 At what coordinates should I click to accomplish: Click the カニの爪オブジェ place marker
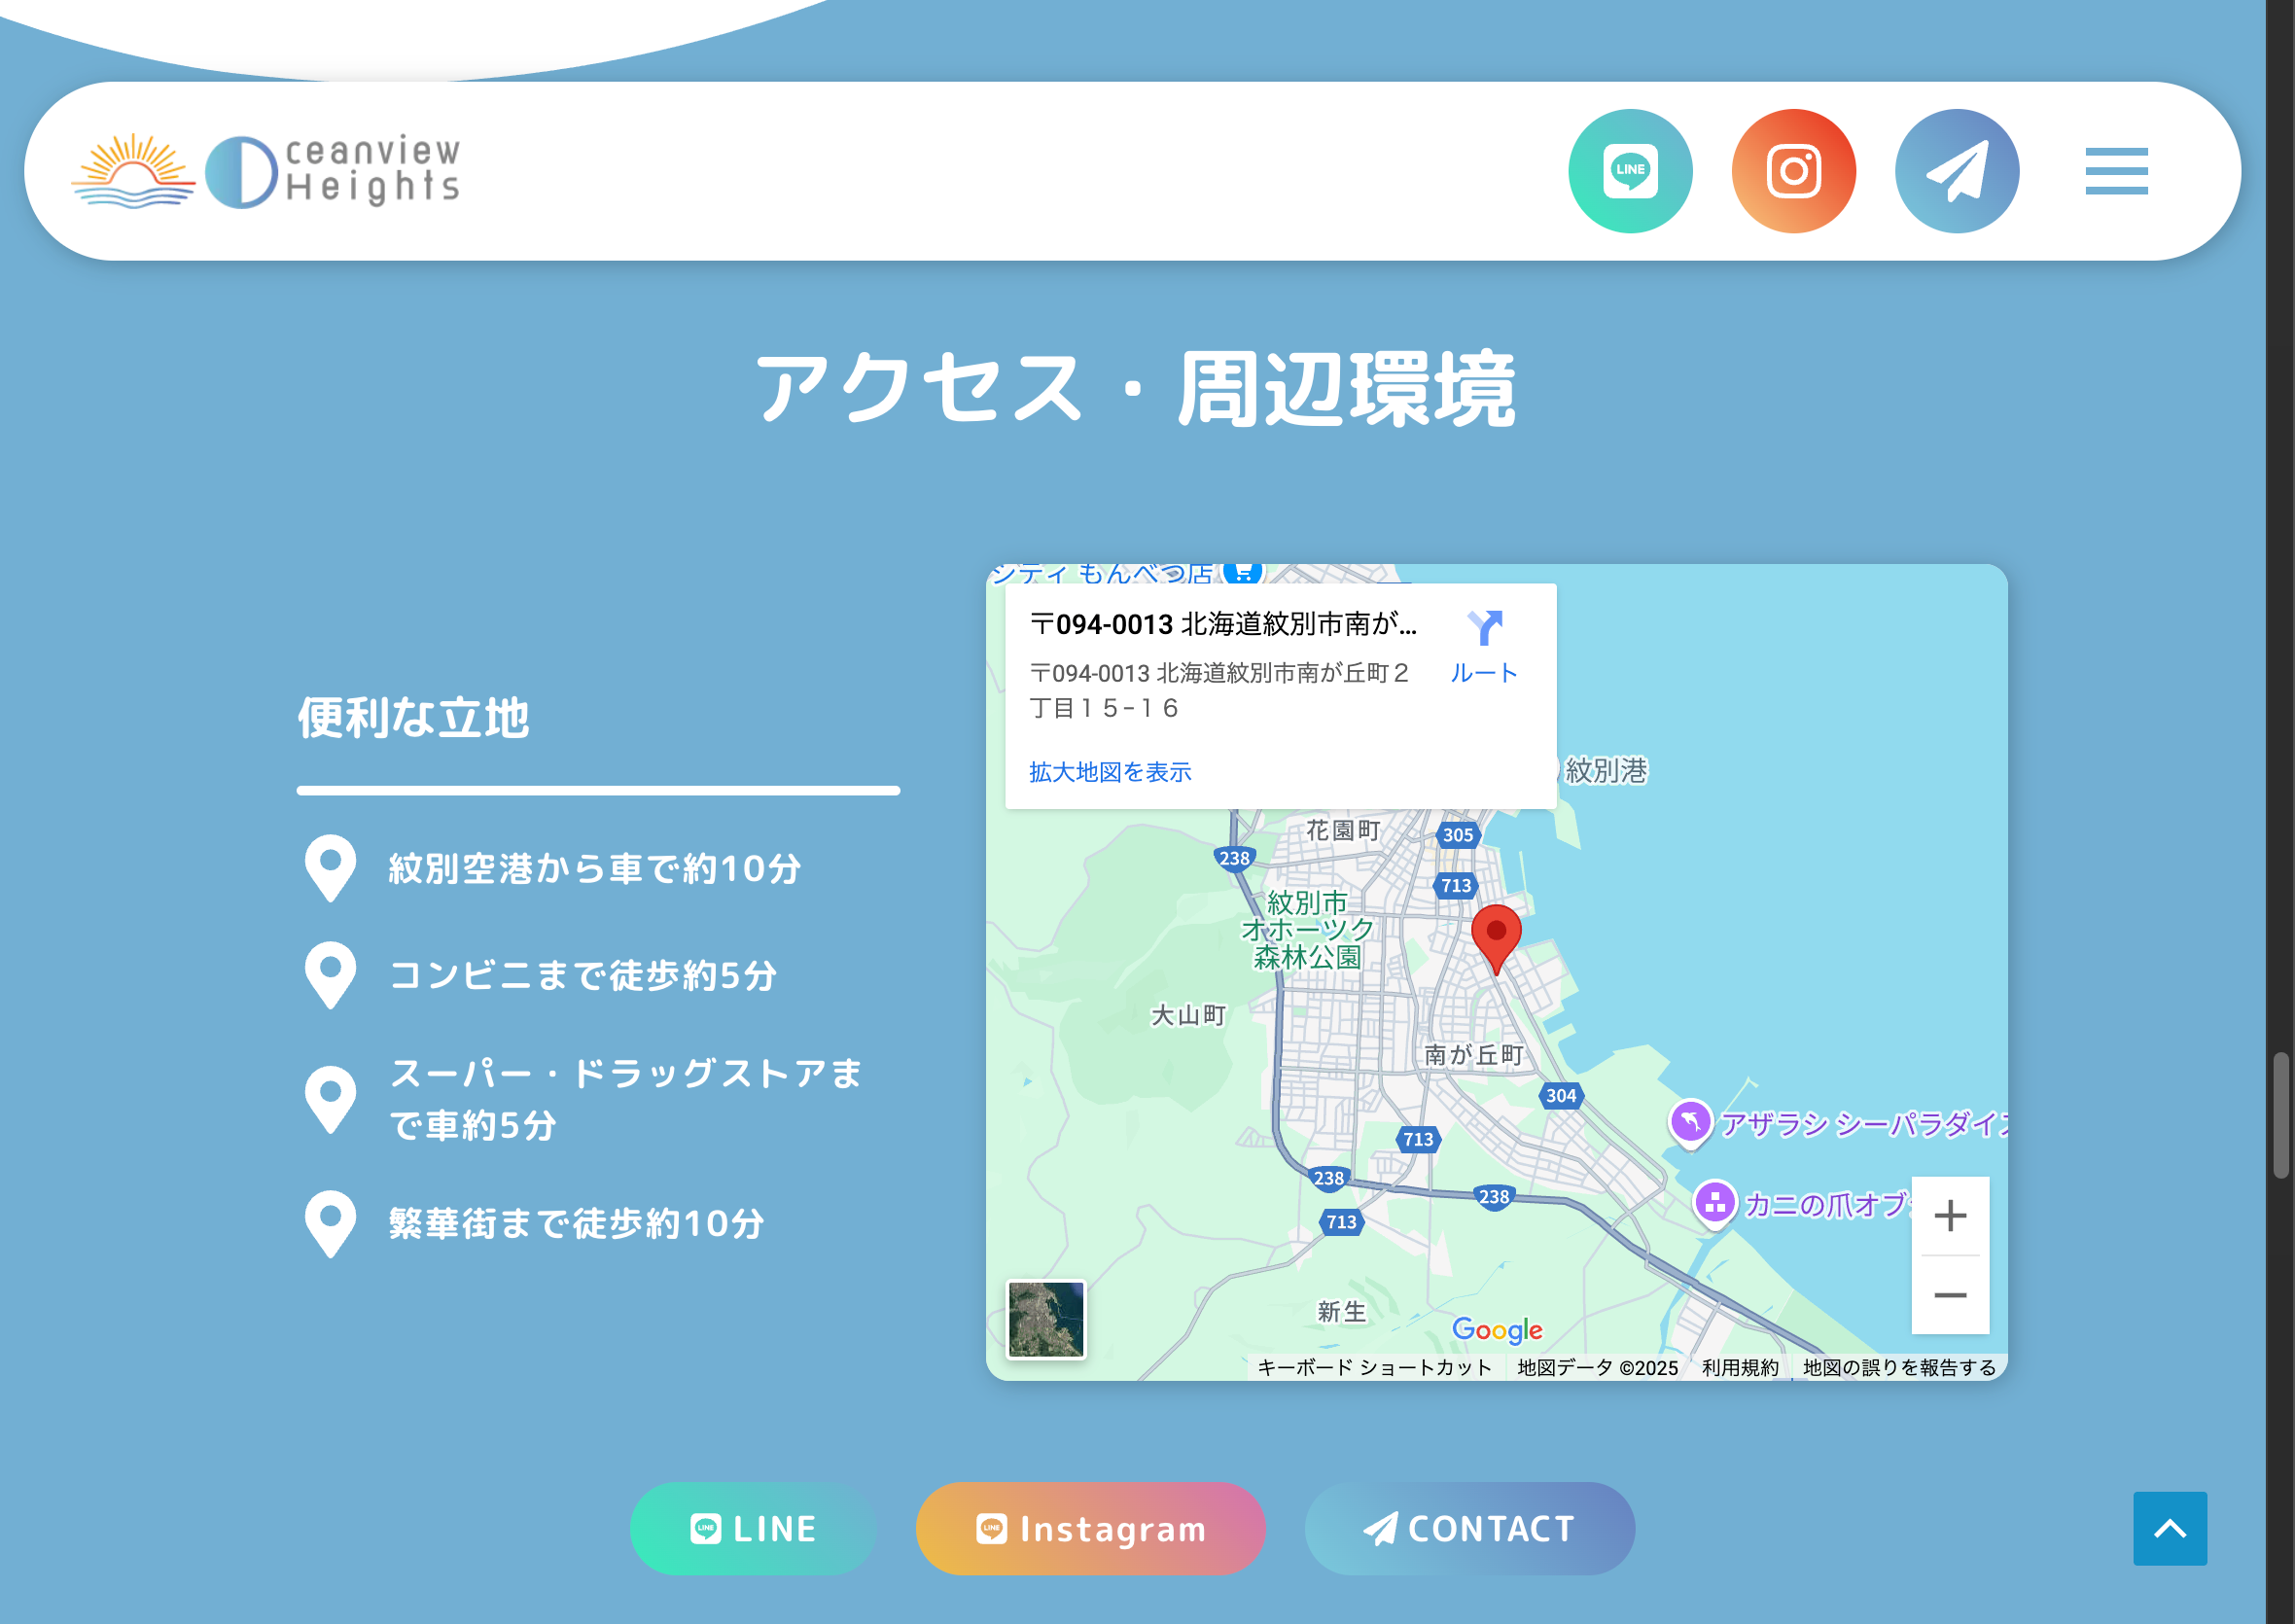tap(1715, 1203)
